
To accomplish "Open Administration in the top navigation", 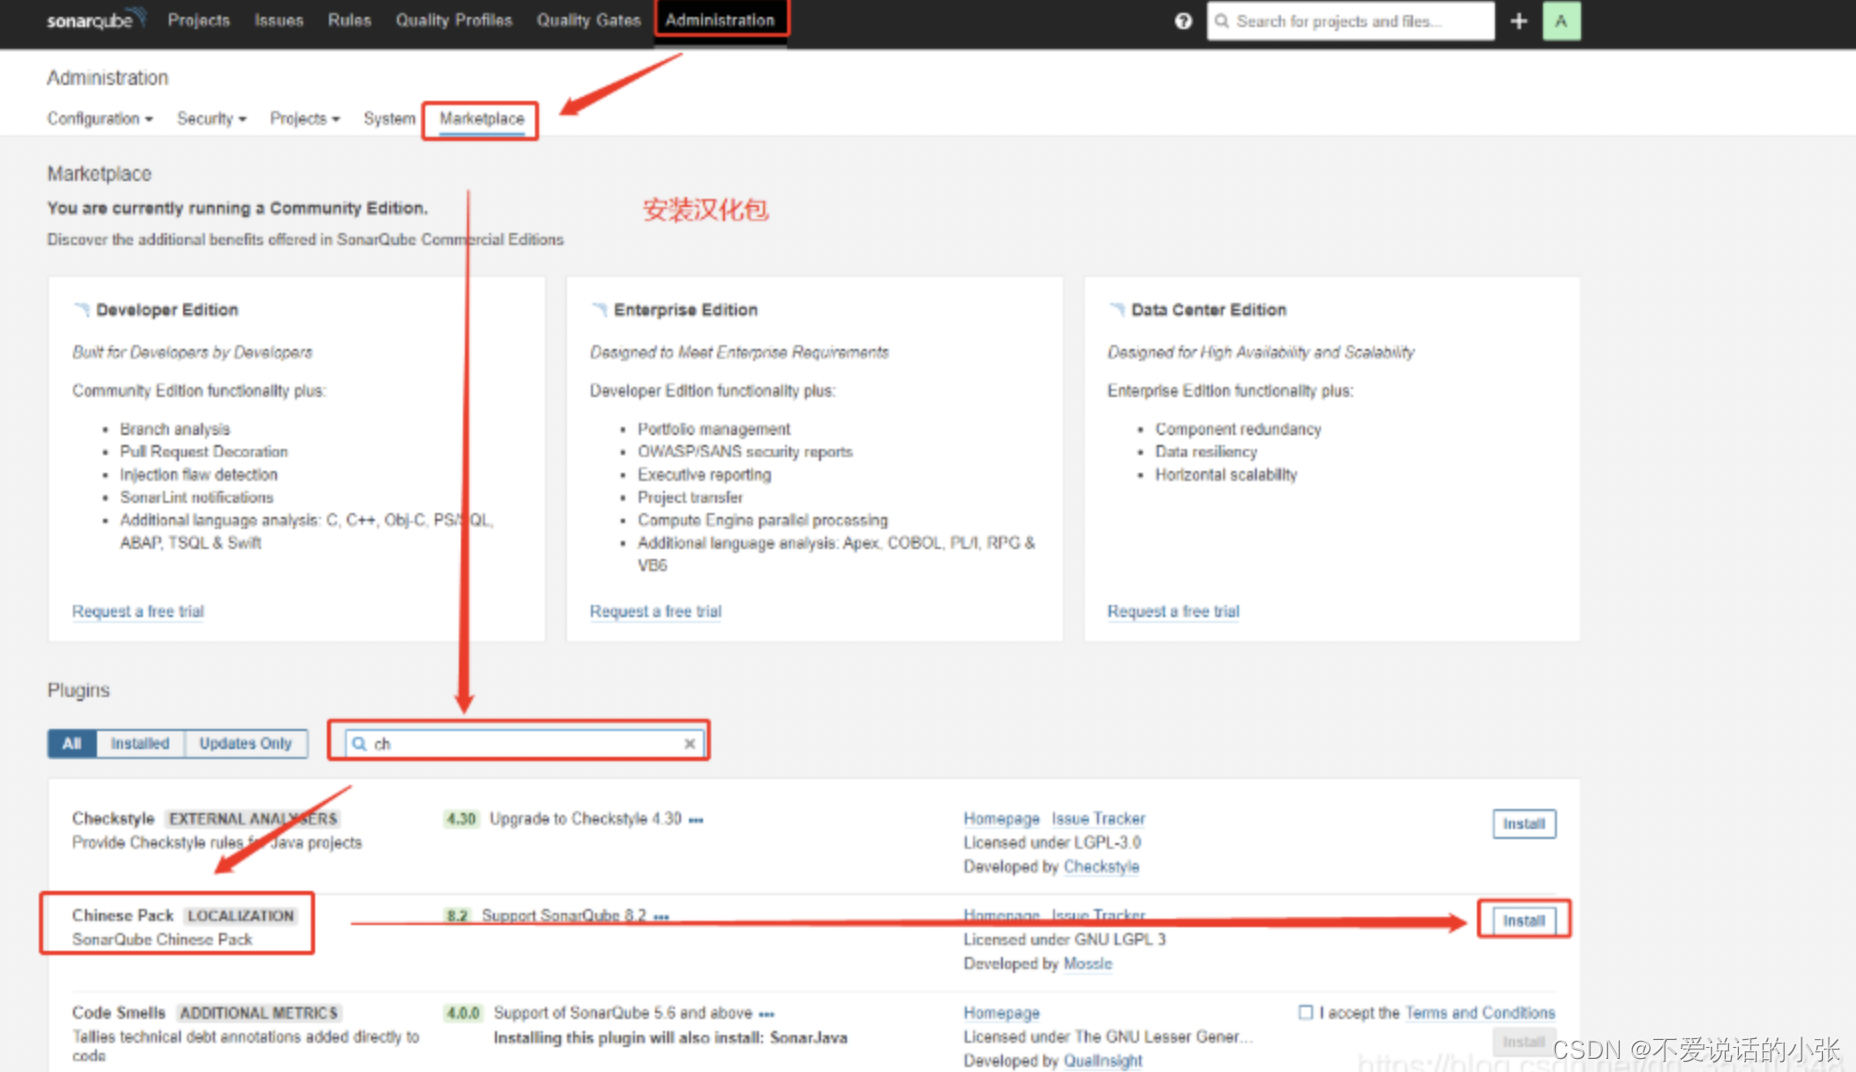I will (x=720, y=20).
